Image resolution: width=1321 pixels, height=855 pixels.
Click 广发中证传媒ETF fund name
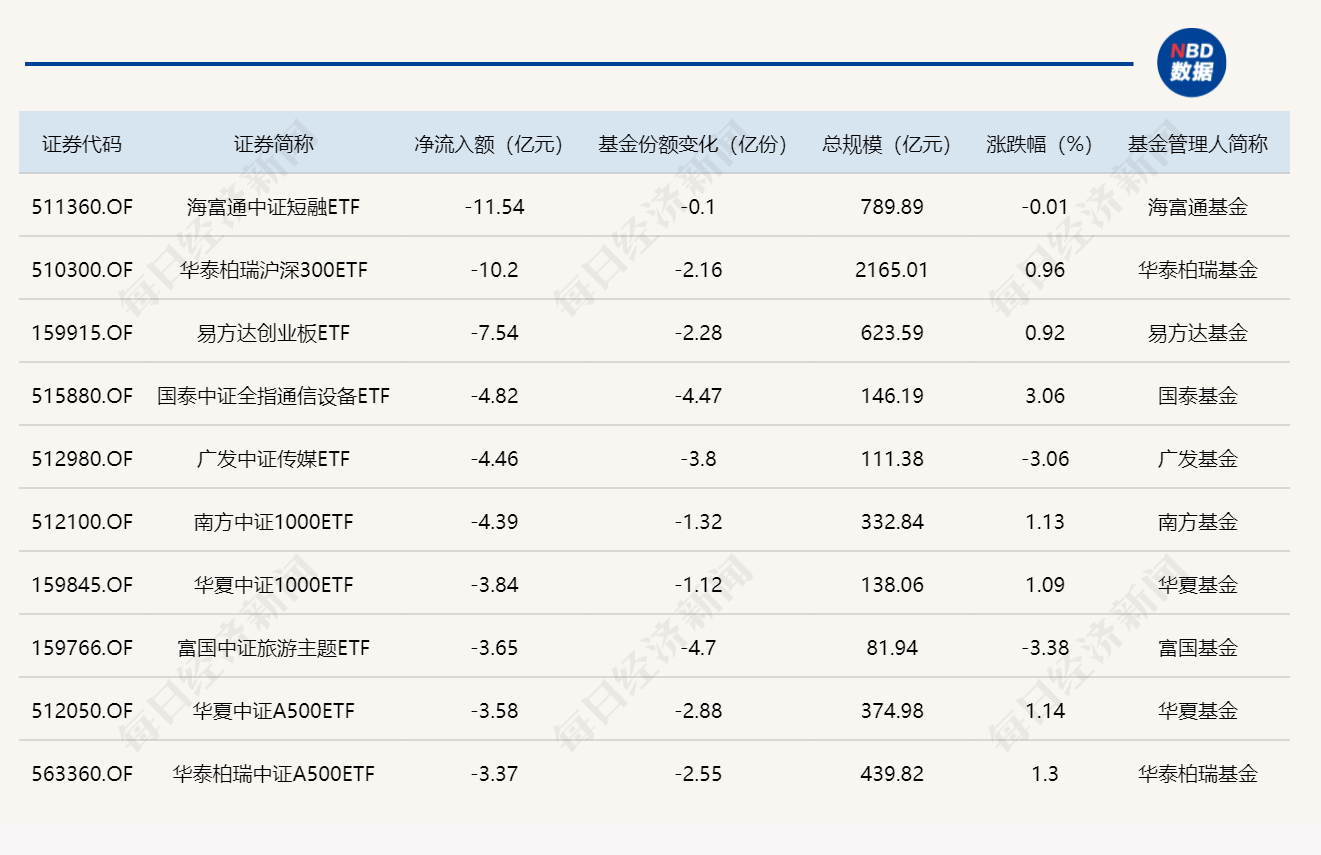[x=273, y=459]
